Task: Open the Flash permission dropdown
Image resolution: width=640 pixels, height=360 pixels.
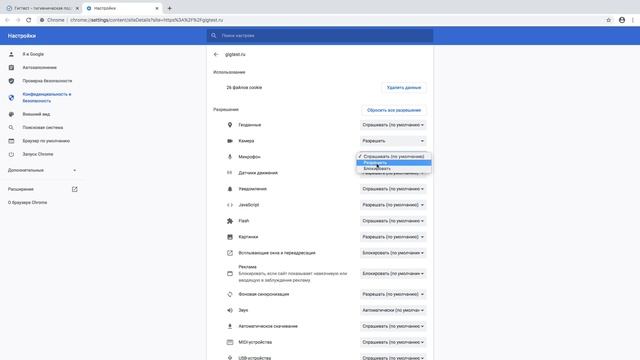Action: tap(393, 221)
